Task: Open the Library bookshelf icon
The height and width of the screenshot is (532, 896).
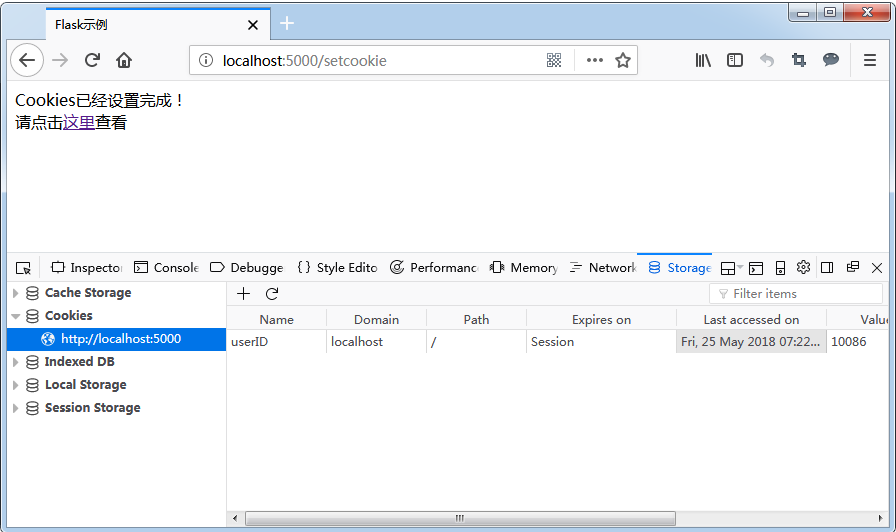Action: pyautogui.click(x=703, y=60)
